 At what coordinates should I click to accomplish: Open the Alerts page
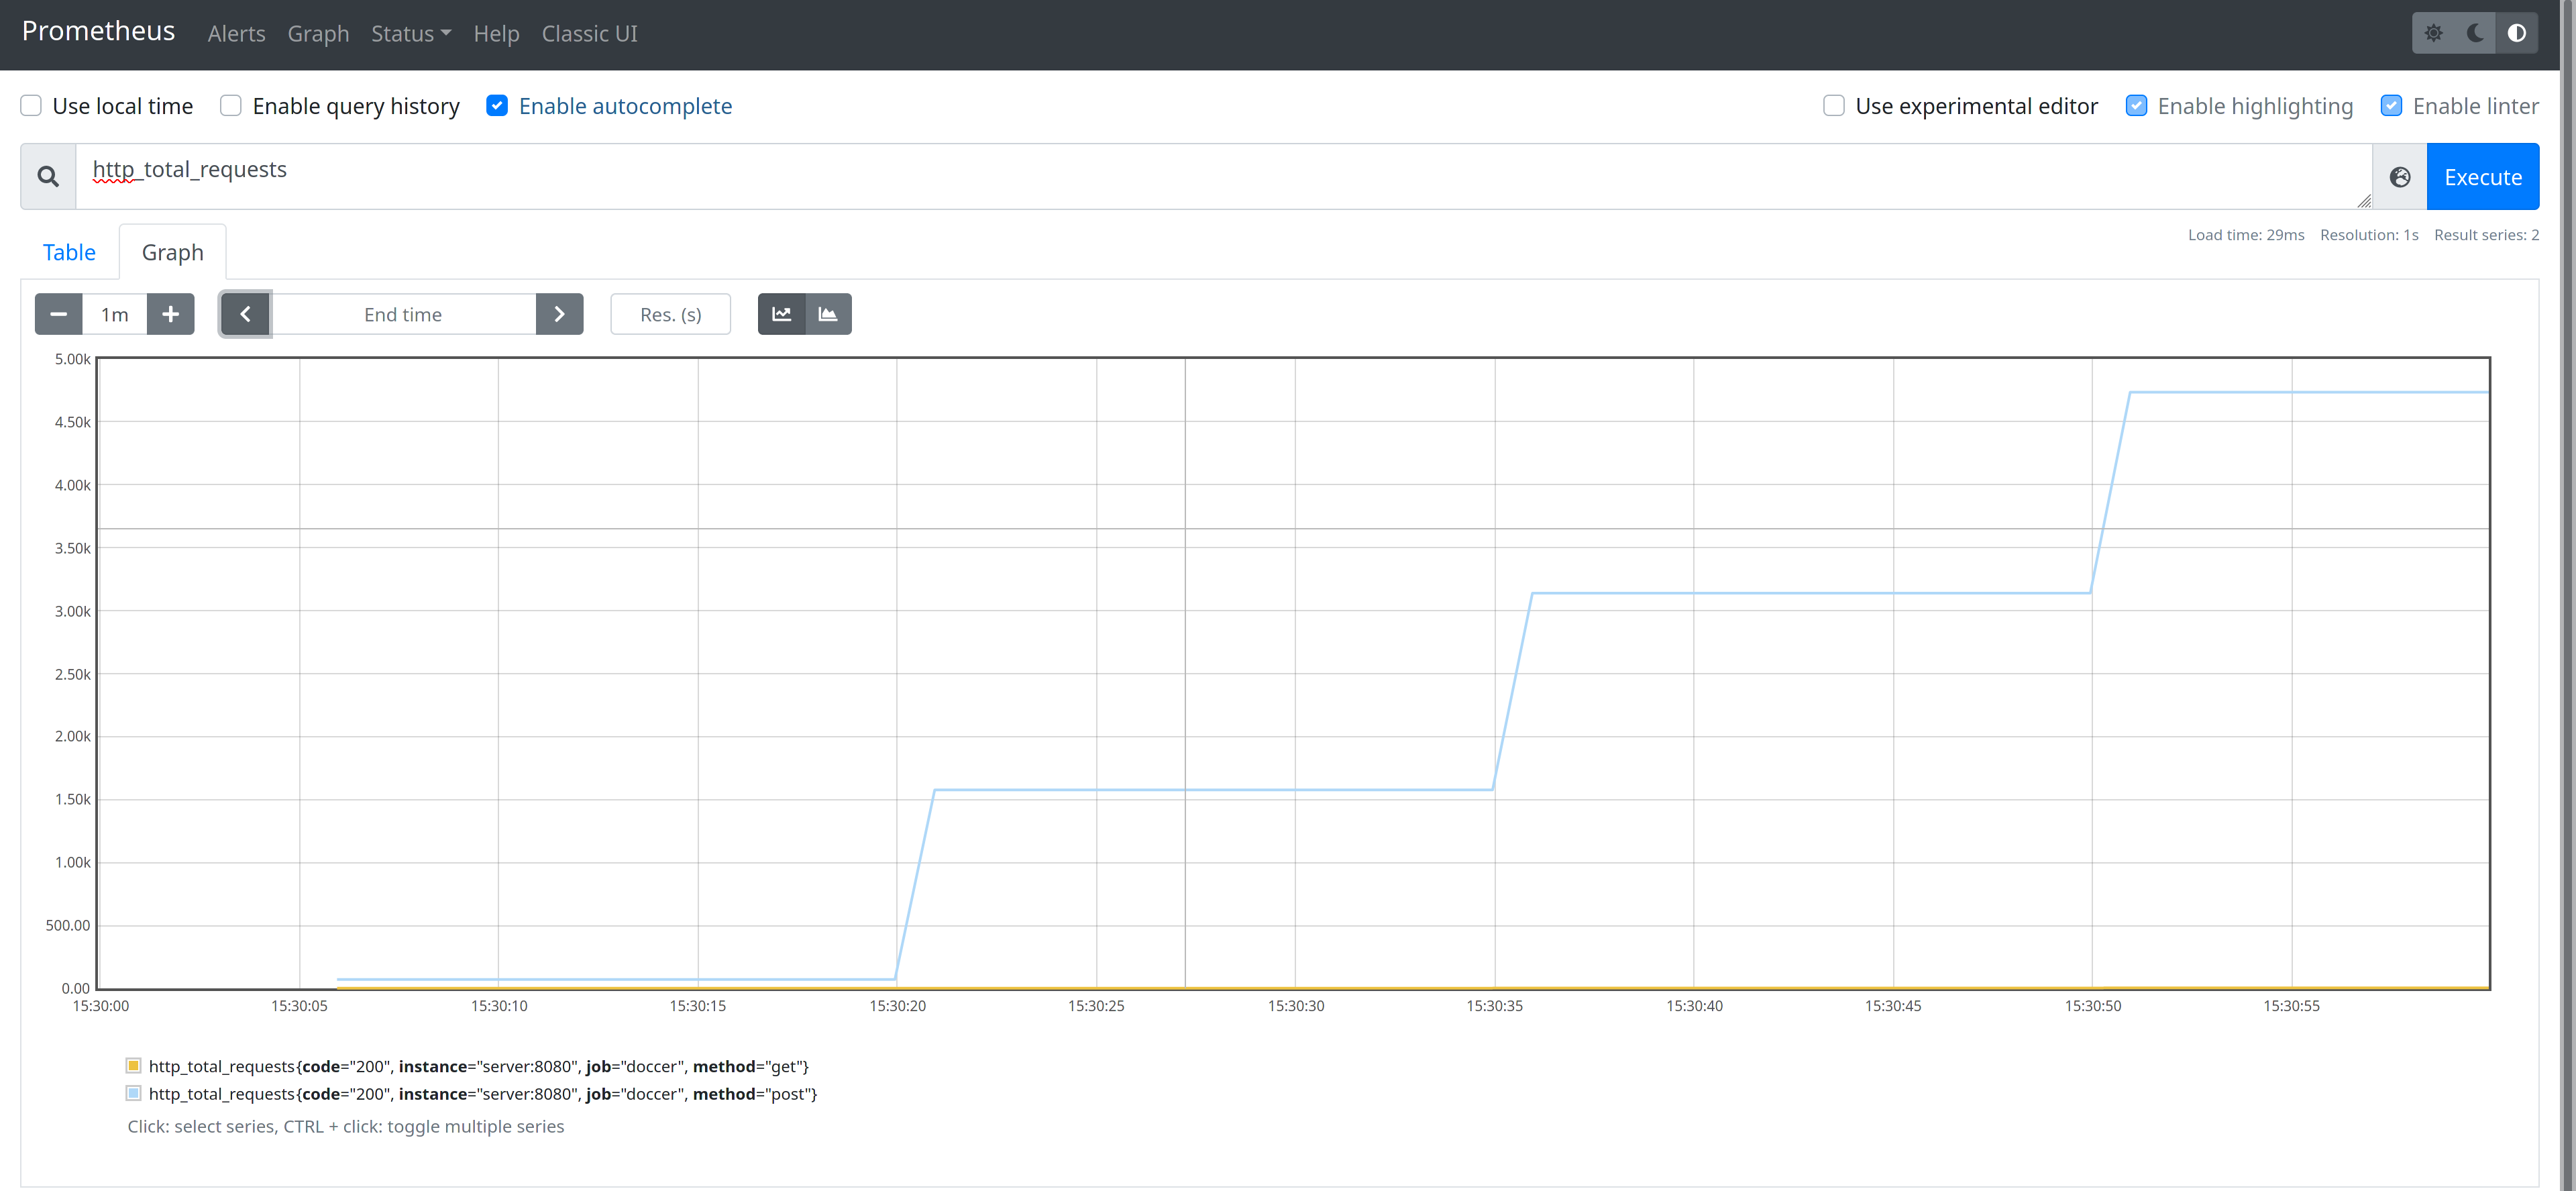pyautogui.click(x=237, y=34)
